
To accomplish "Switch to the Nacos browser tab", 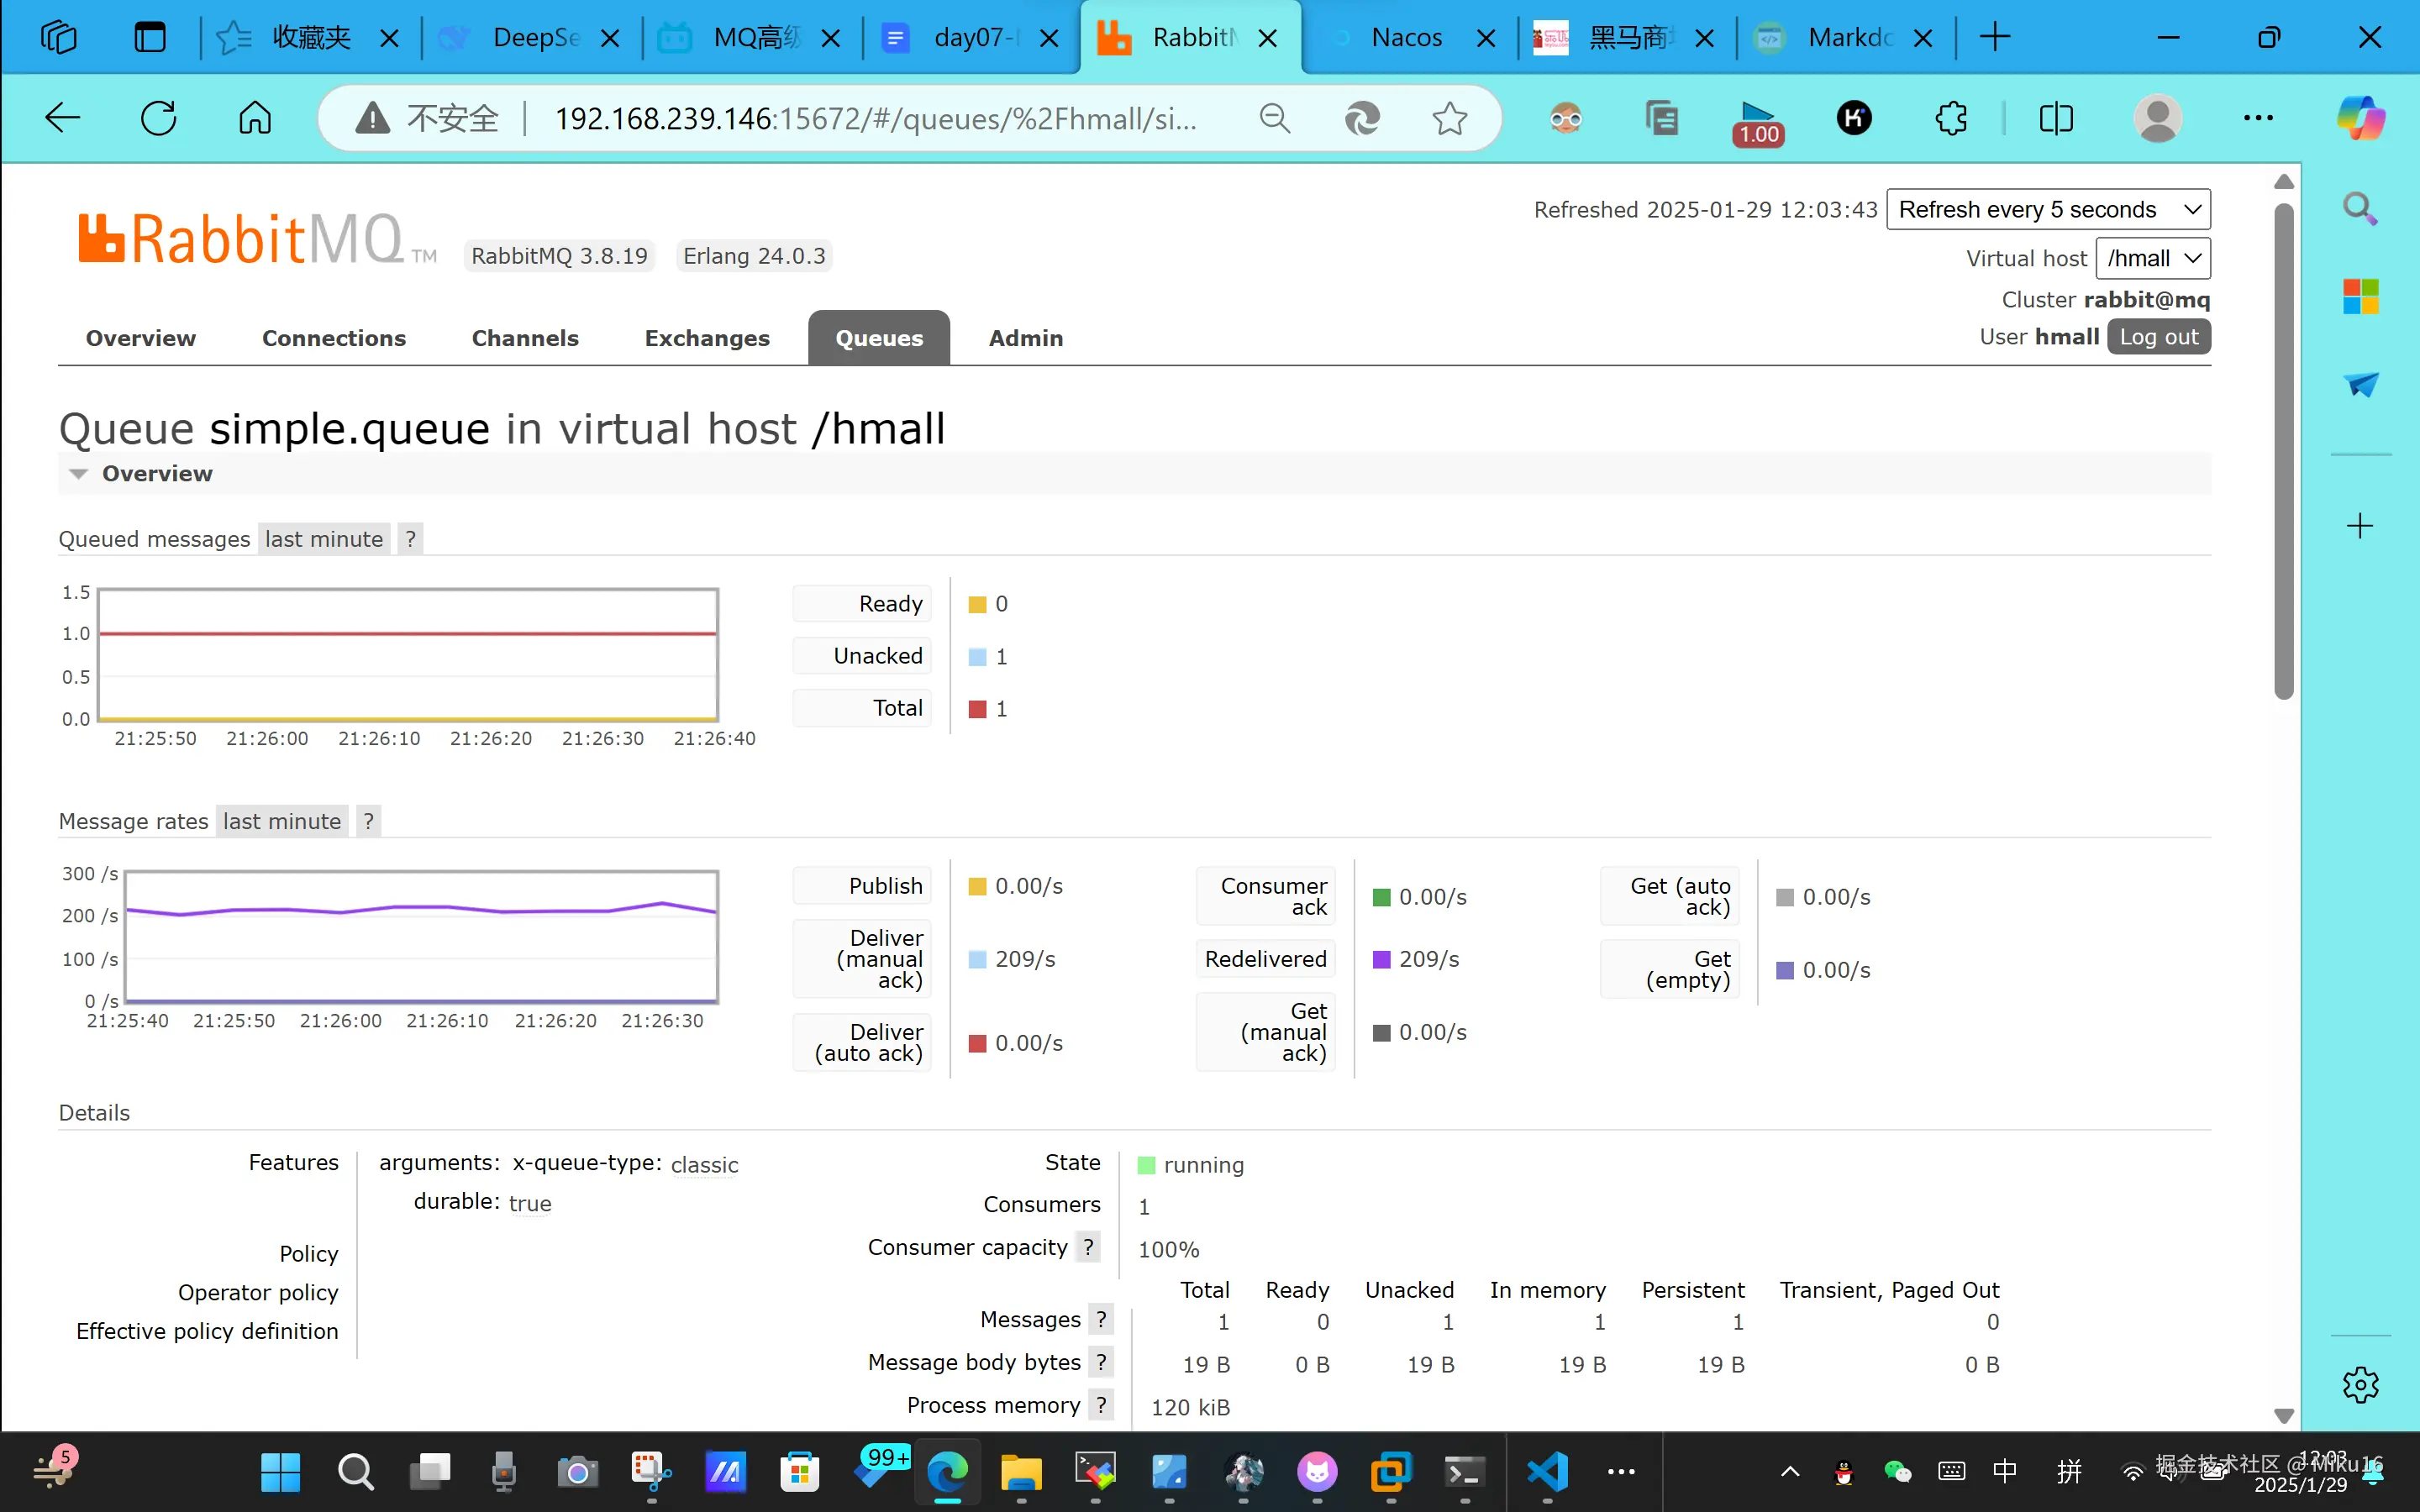I will click(x=1405, y=38).
